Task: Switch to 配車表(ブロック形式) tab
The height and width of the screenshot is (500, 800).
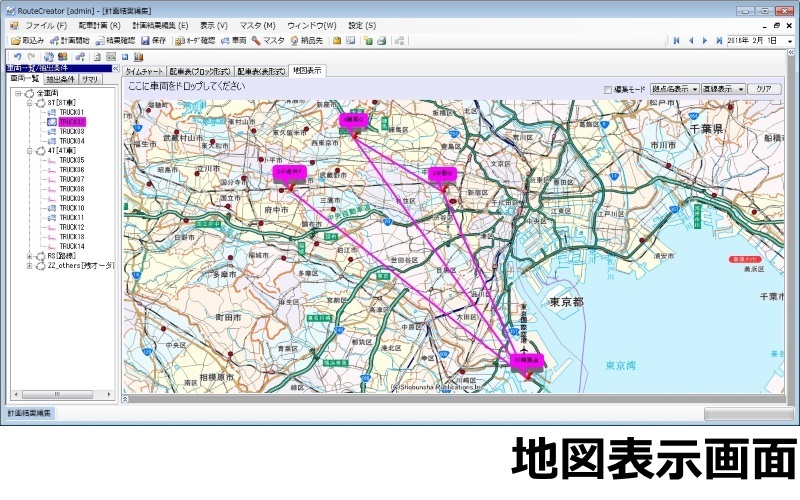Action: click(x=201, y=71)
